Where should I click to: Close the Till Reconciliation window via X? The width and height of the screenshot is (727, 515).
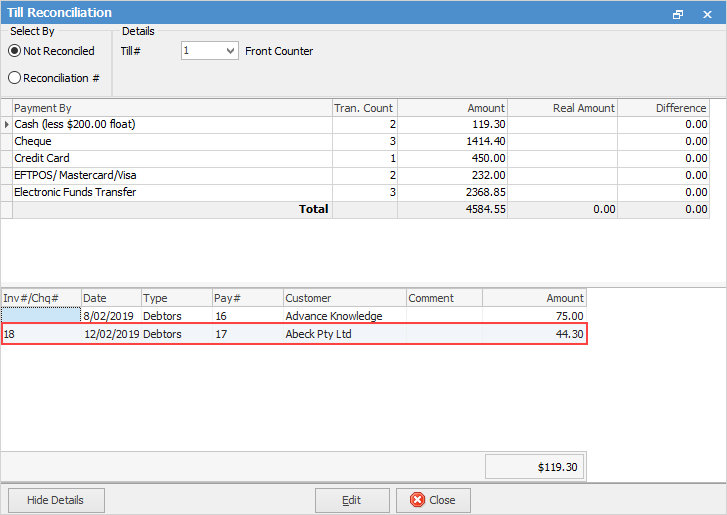[706, 14]
